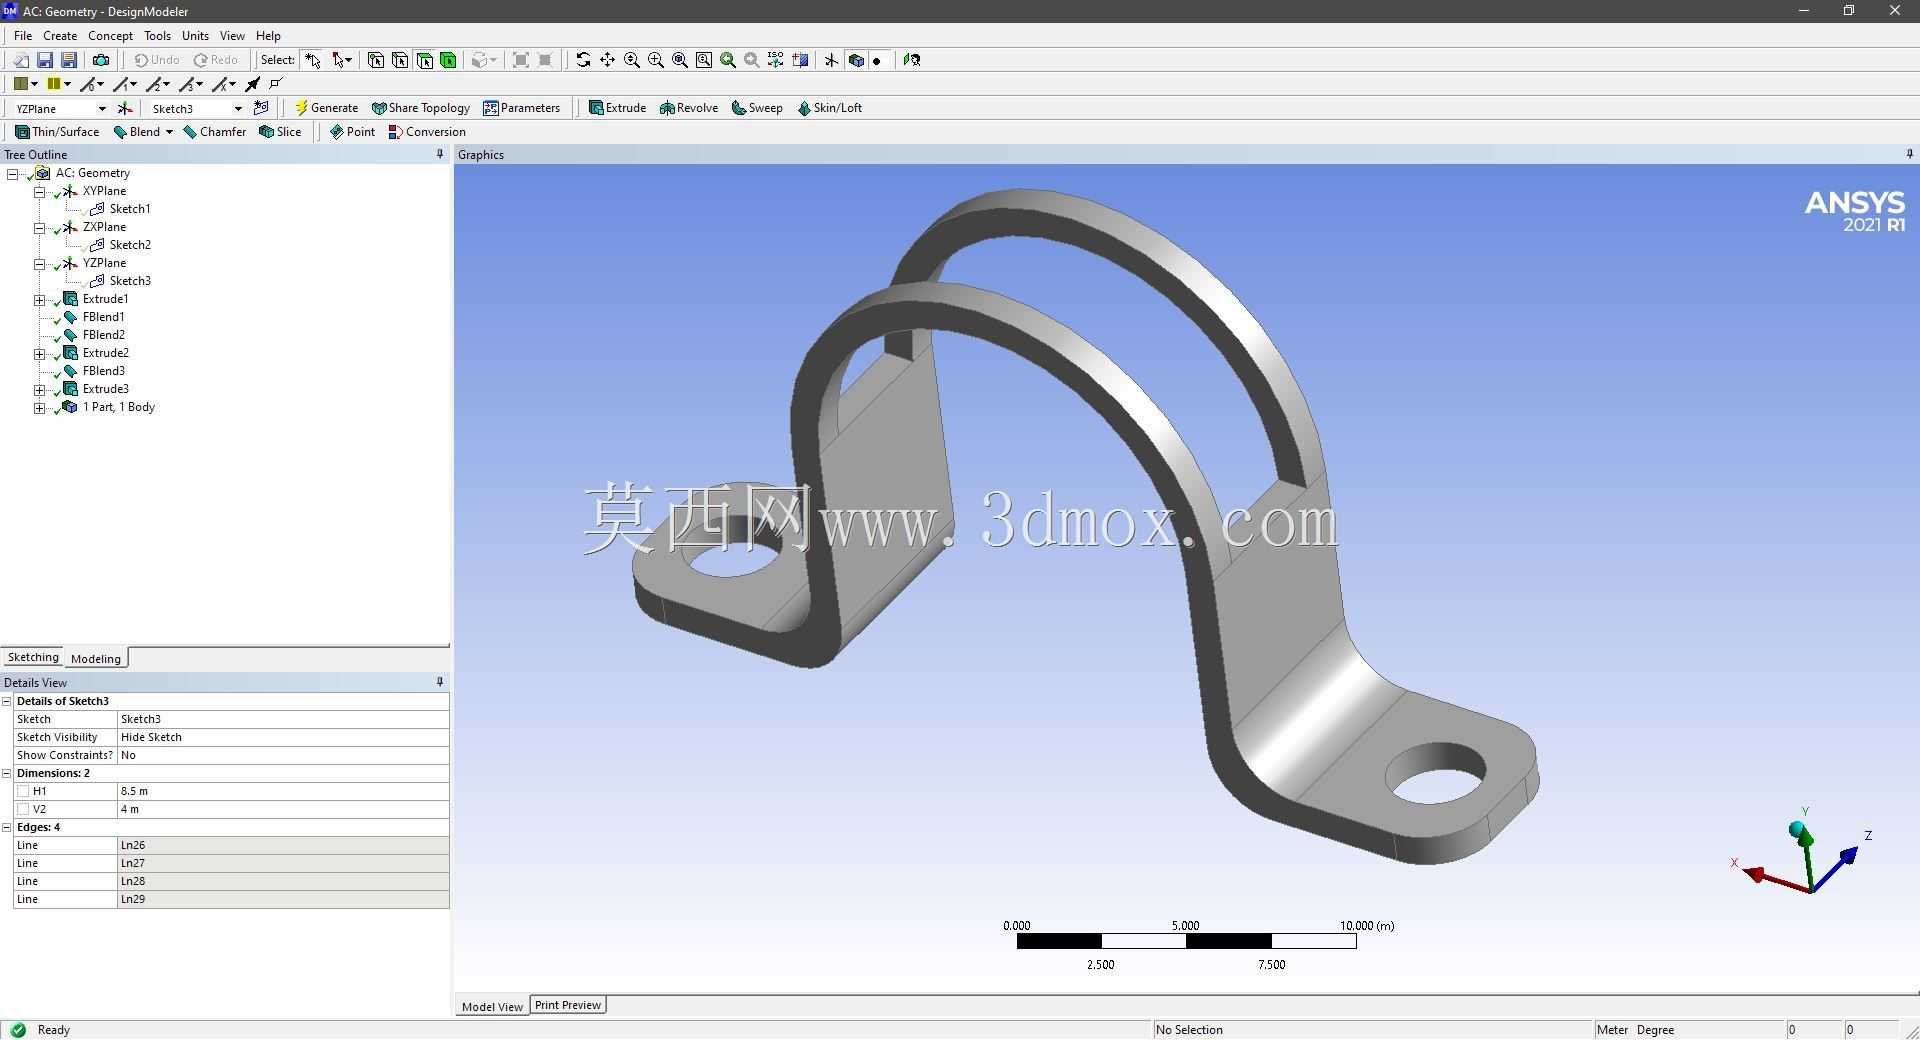Switch to the Print Preview tab
The width and height of the screenshot is (1920, 1040).
click(x=568, y=1005)
